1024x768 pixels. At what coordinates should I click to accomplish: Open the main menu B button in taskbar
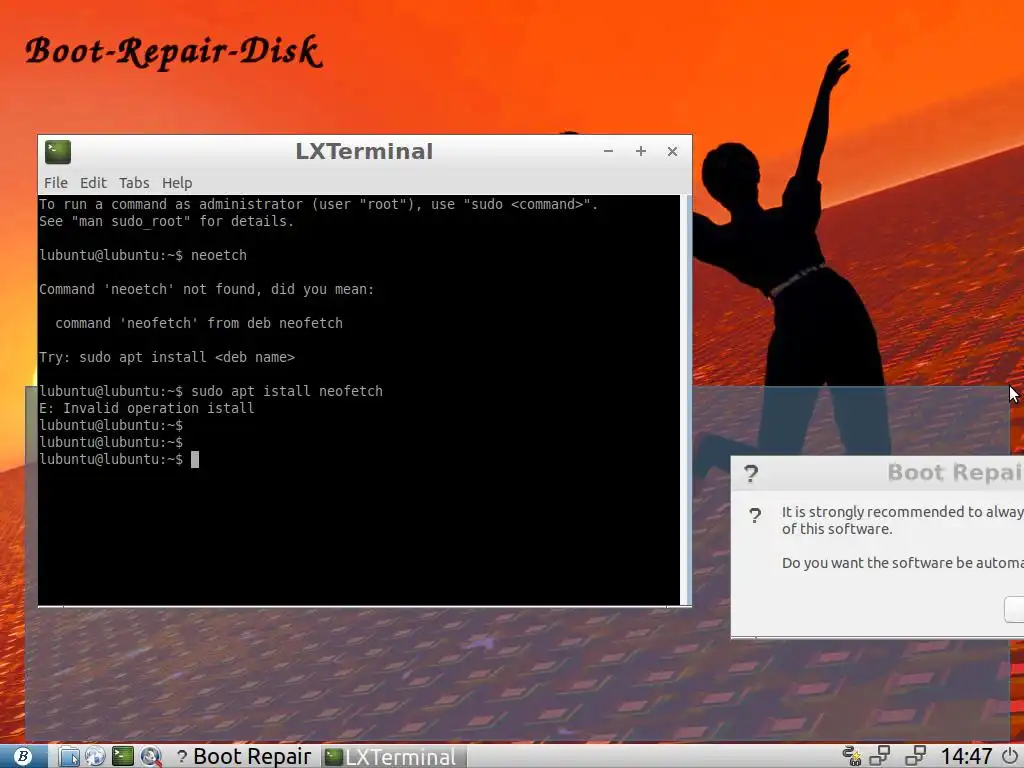click(23, 756)
